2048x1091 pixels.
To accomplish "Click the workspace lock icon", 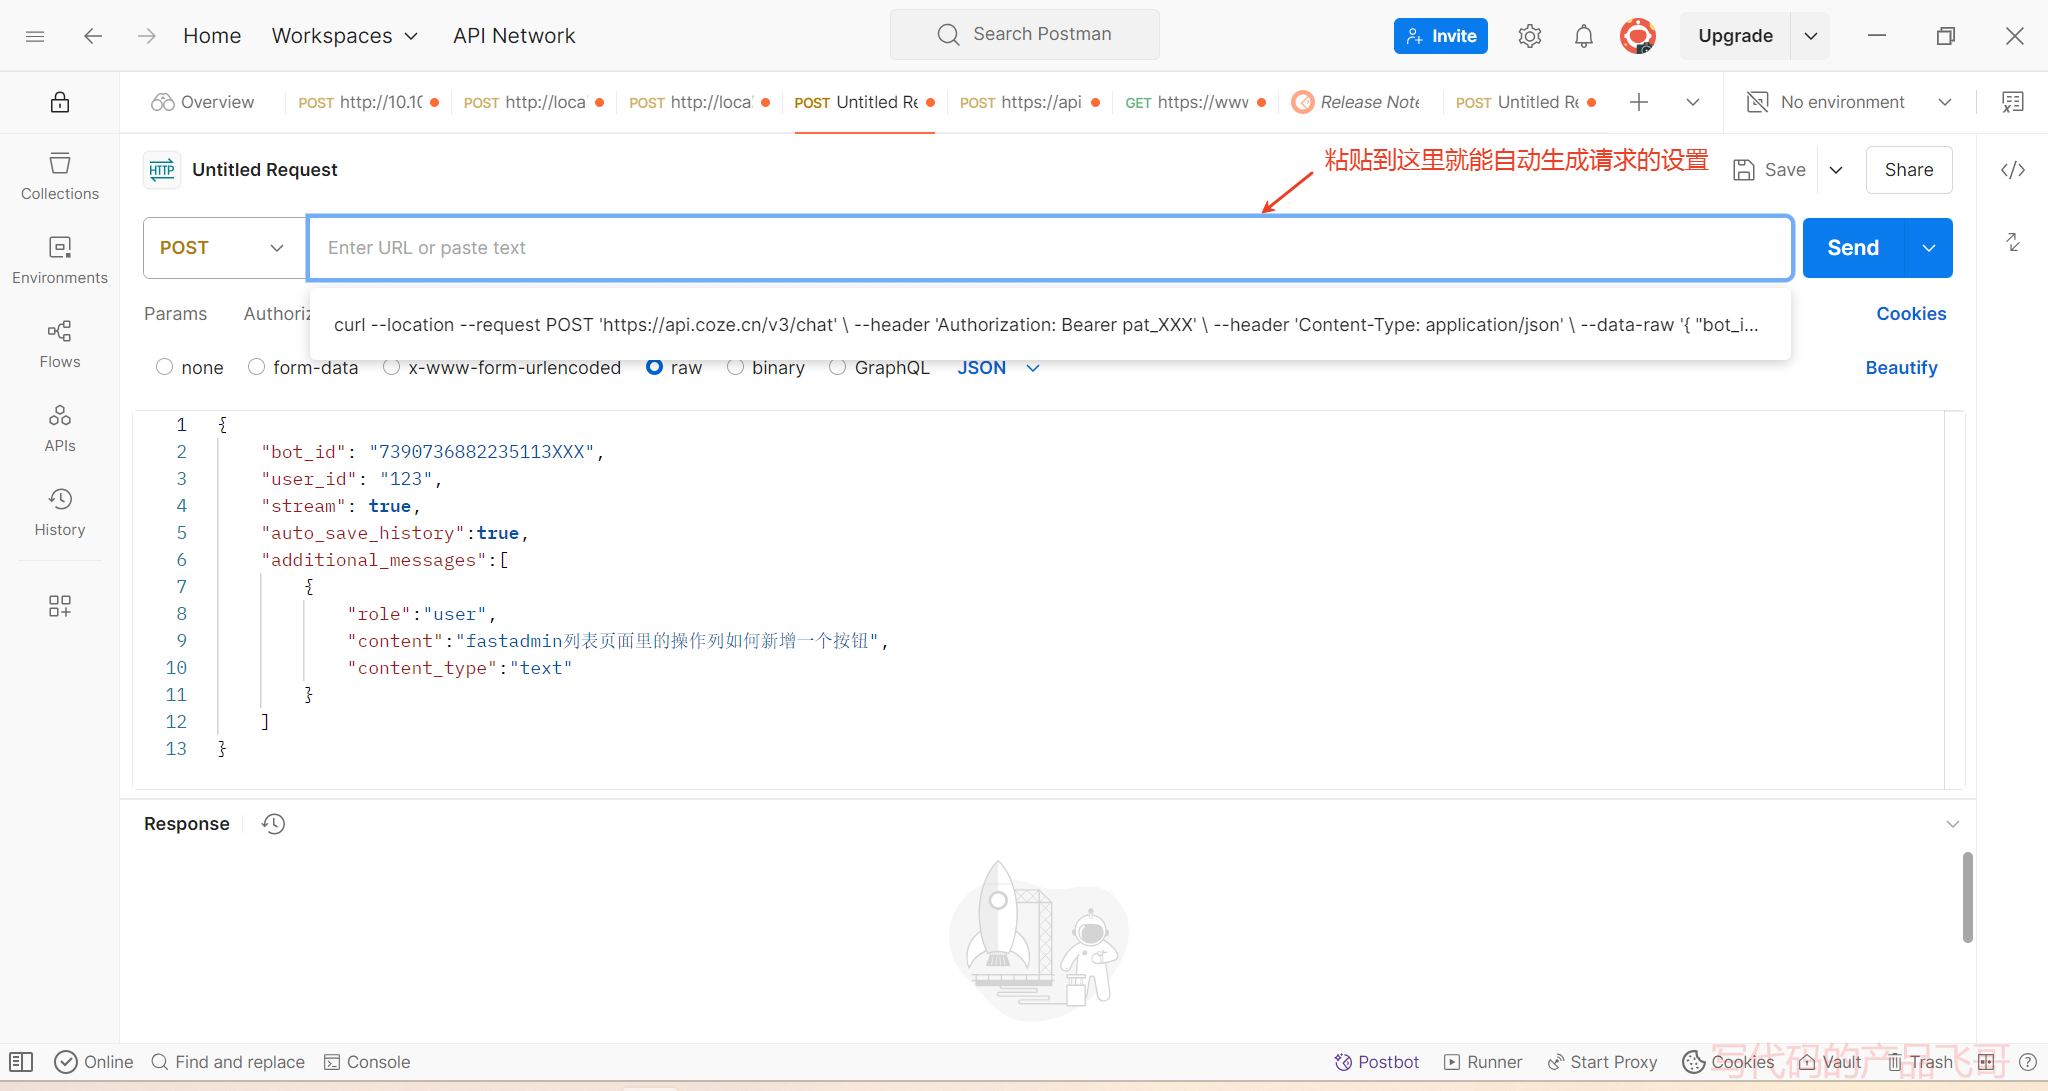I will (60, 102).
